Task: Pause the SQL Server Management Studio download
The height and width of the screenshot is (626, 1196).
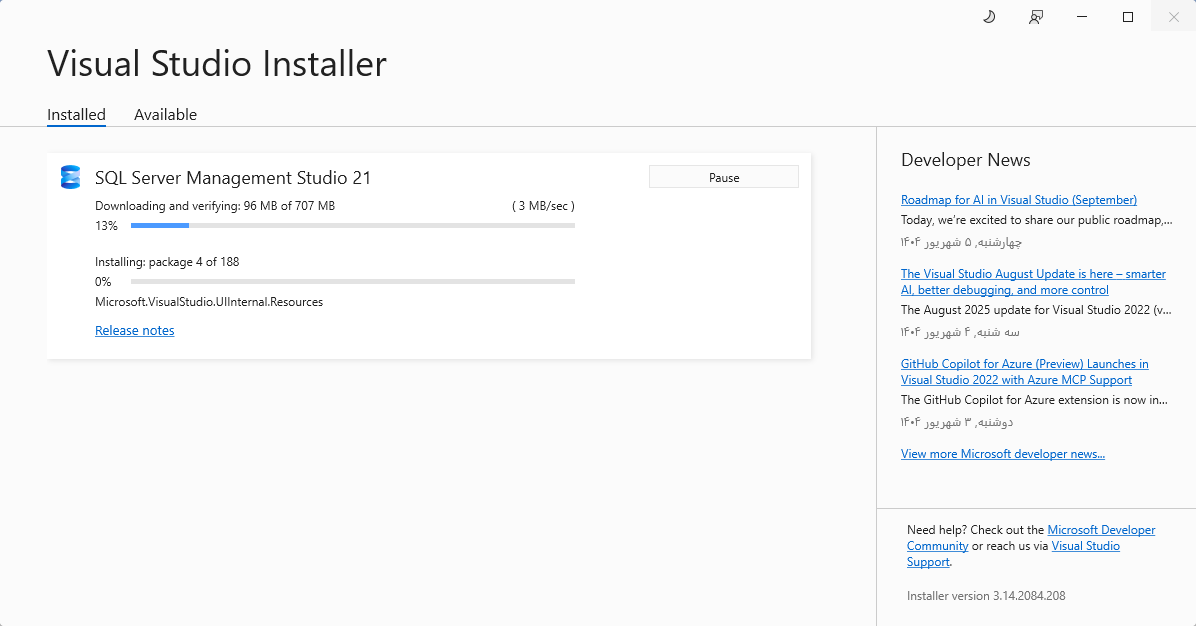Action: click(x=723, y=176)
